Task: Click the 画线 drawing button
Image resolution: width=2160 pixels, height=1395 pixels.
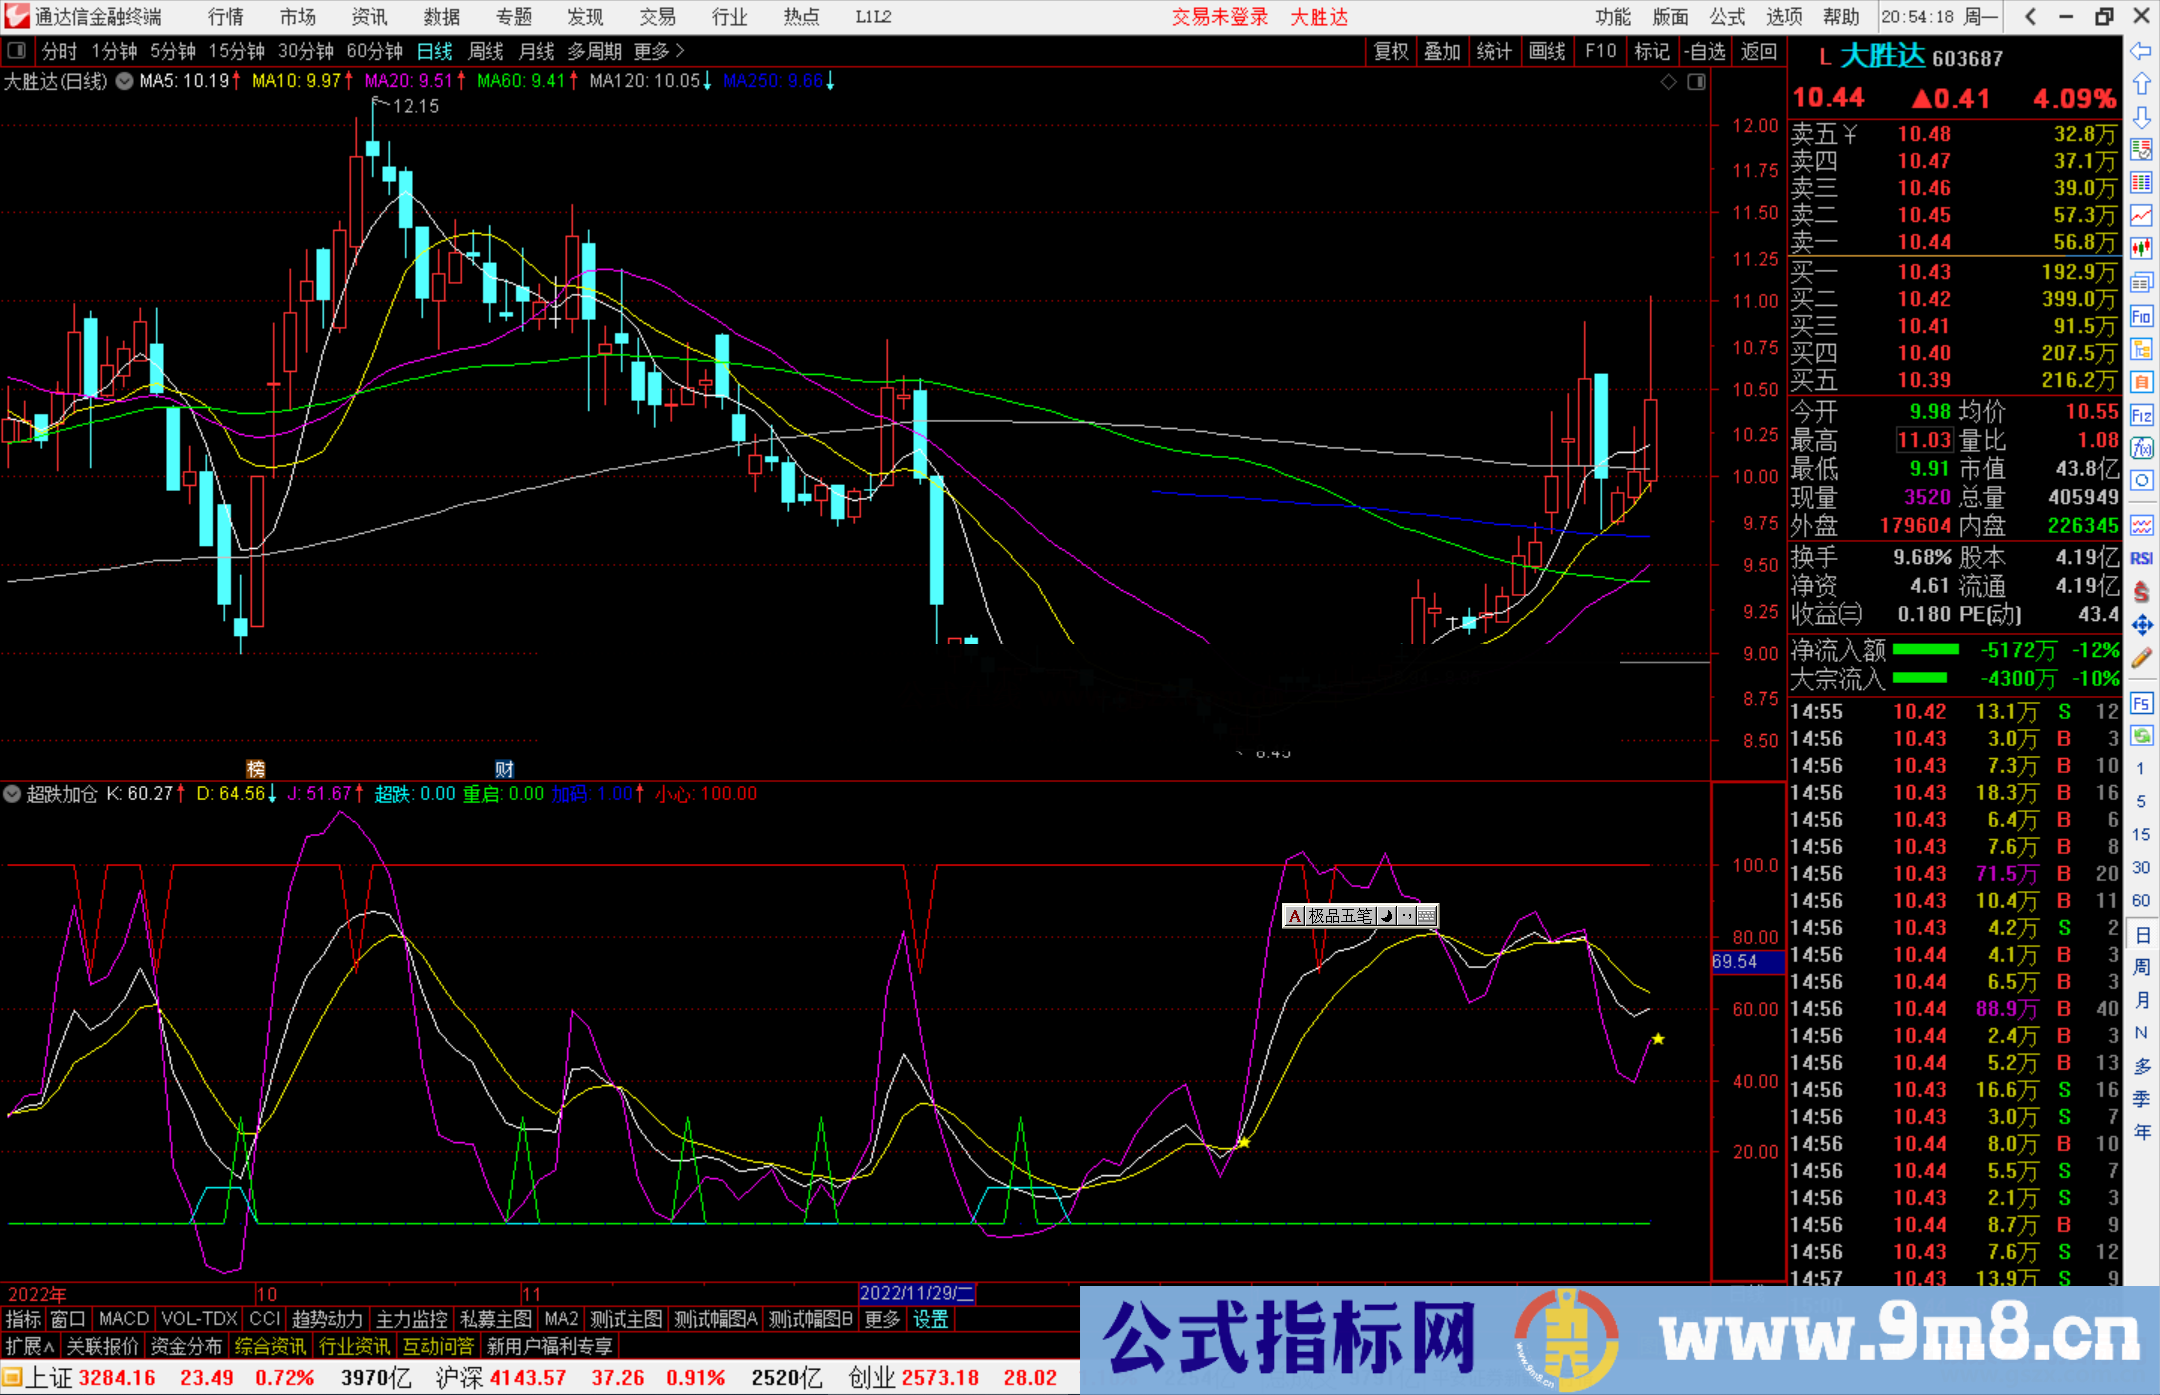Action: coord(1547,51)
